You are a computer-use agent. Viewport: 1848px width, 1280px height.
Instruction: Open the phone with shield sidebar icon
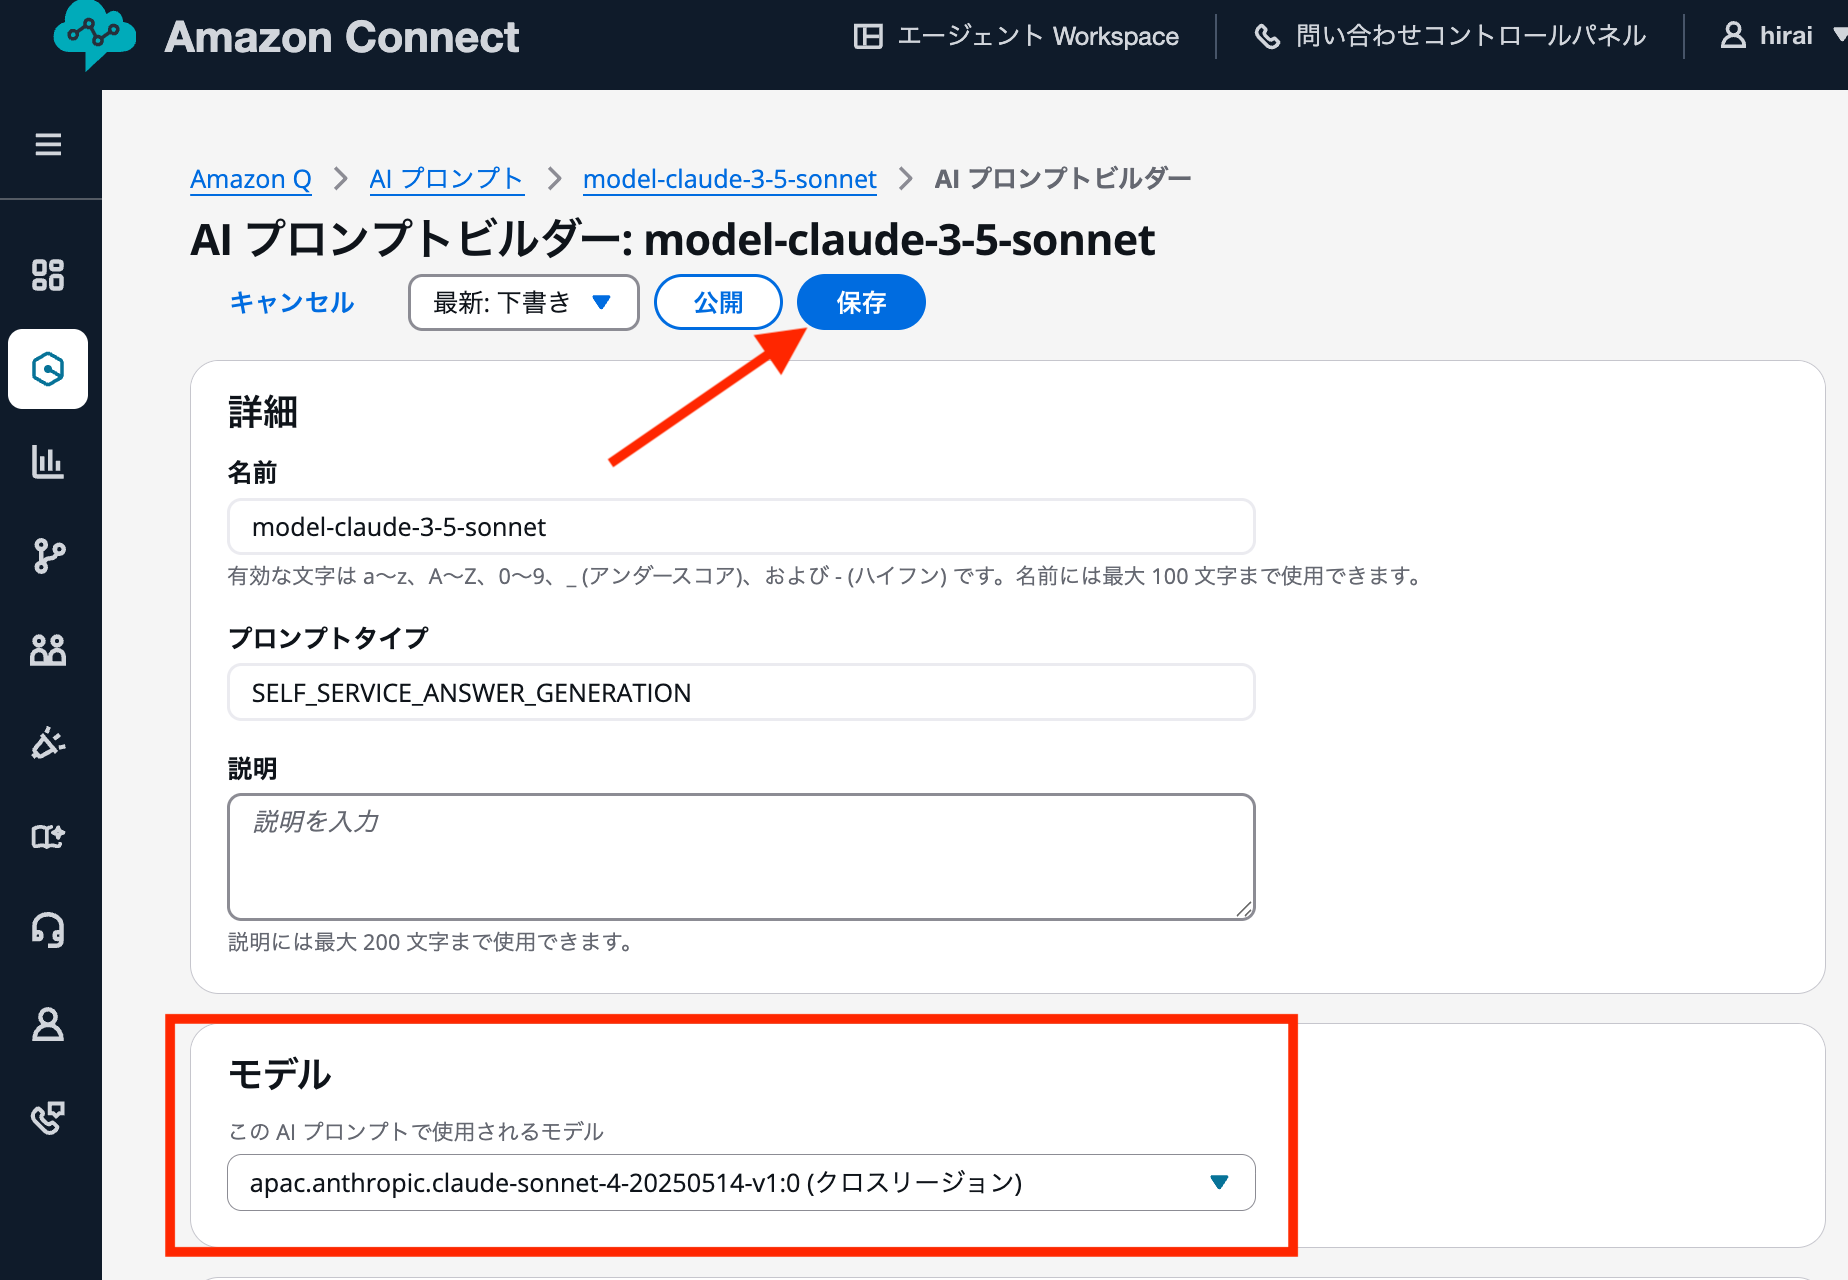coord(48,1117)
